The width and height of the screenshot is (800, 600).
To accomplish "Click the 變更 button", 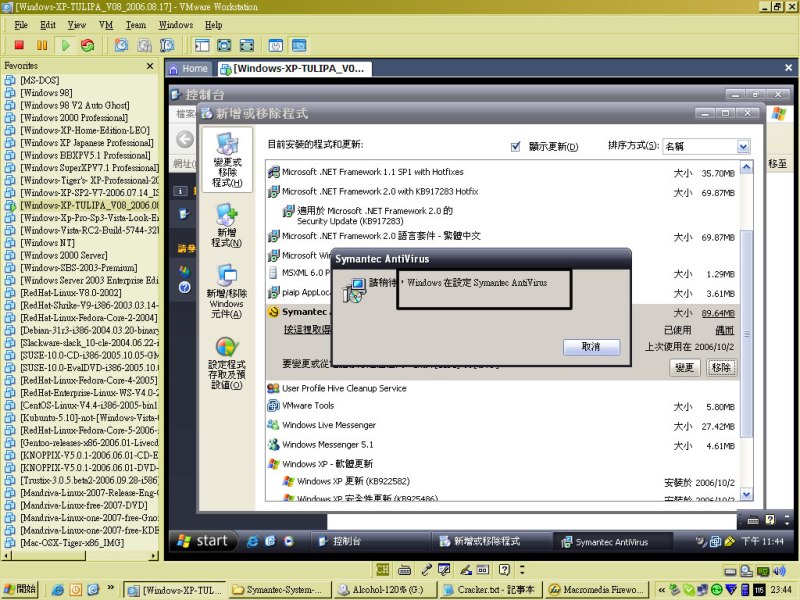I will 684,367.
